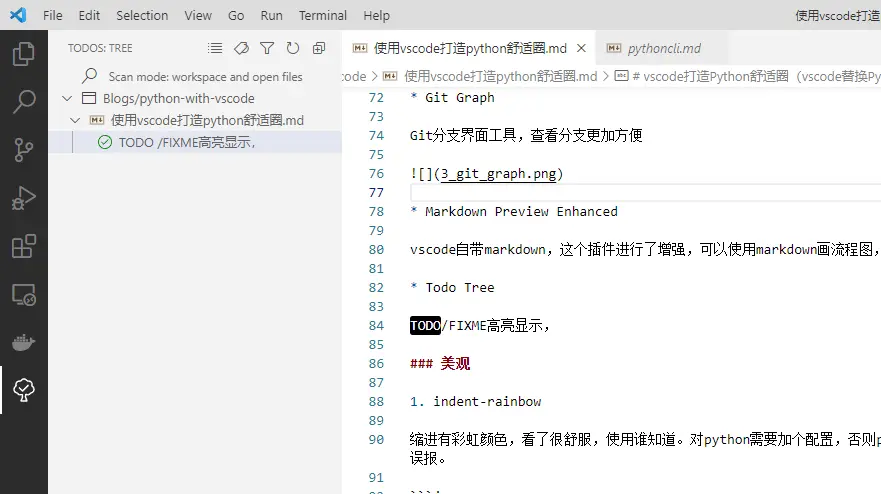This screenshot has width=881, height=494.
Task: Expand all nodes in the TODOs tree
Action: coord(319,48)
